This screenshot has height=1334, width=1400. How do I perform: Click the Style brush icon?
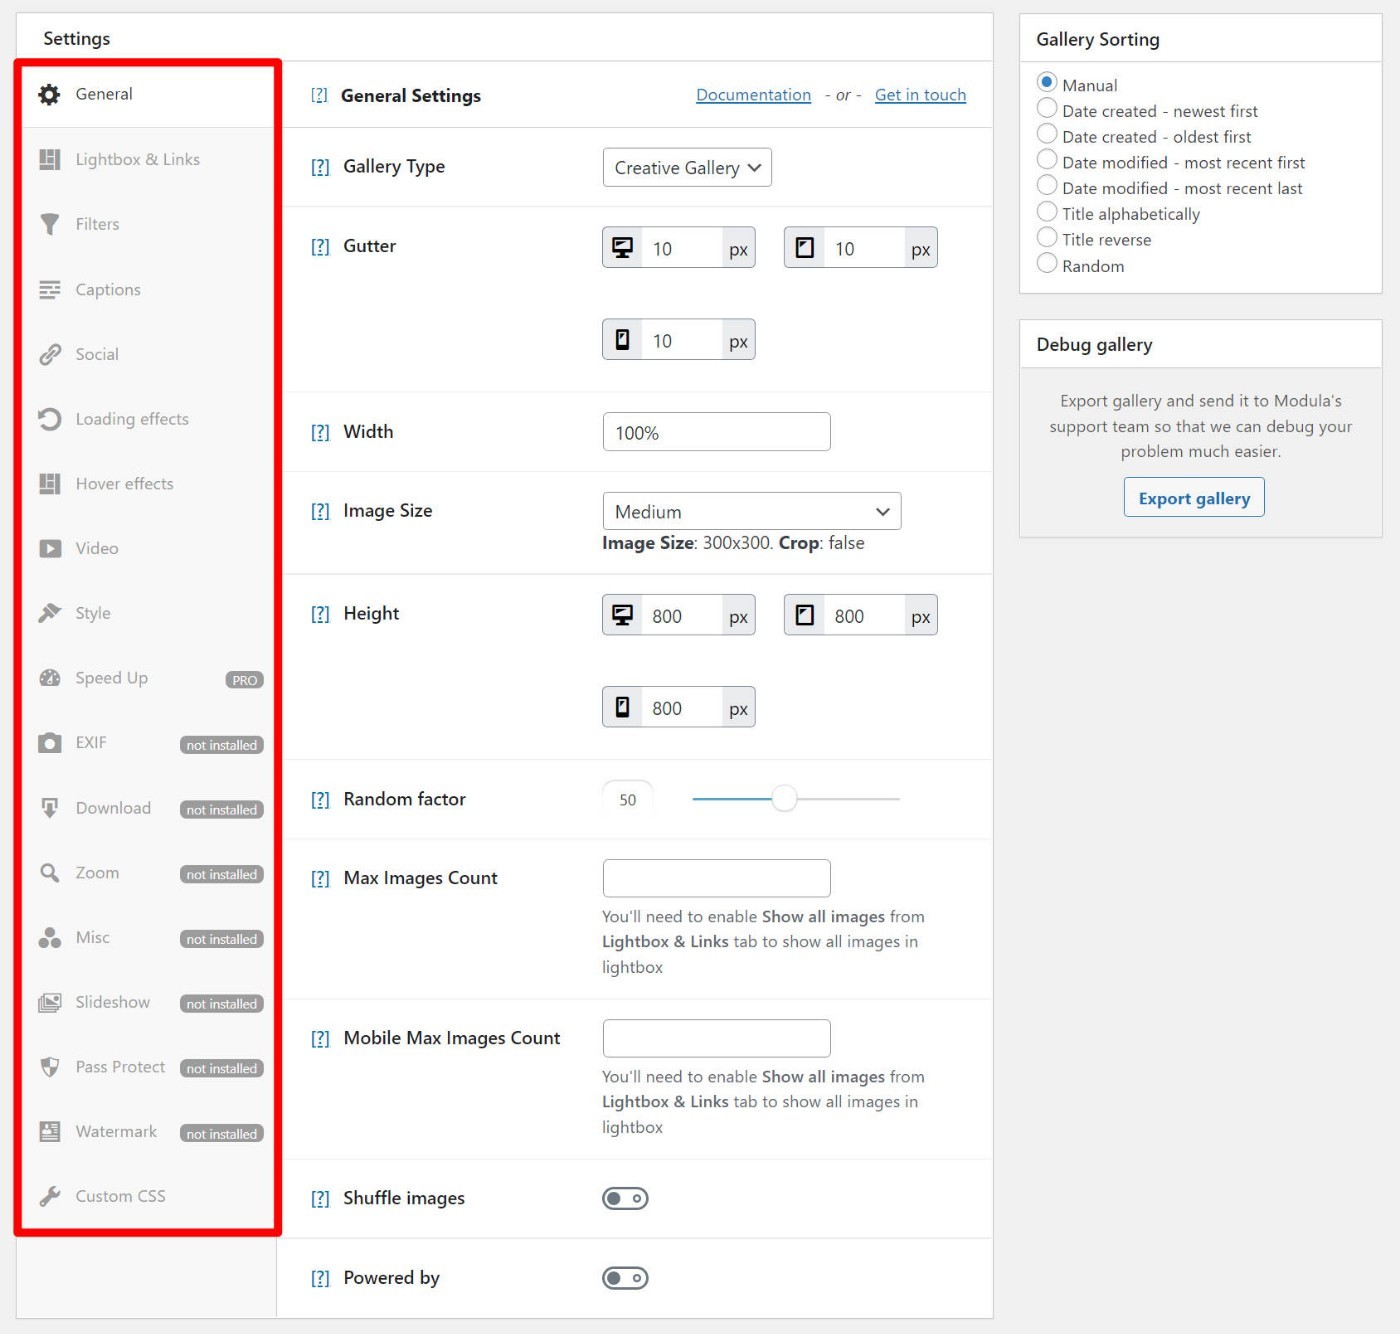coord(49,613)
